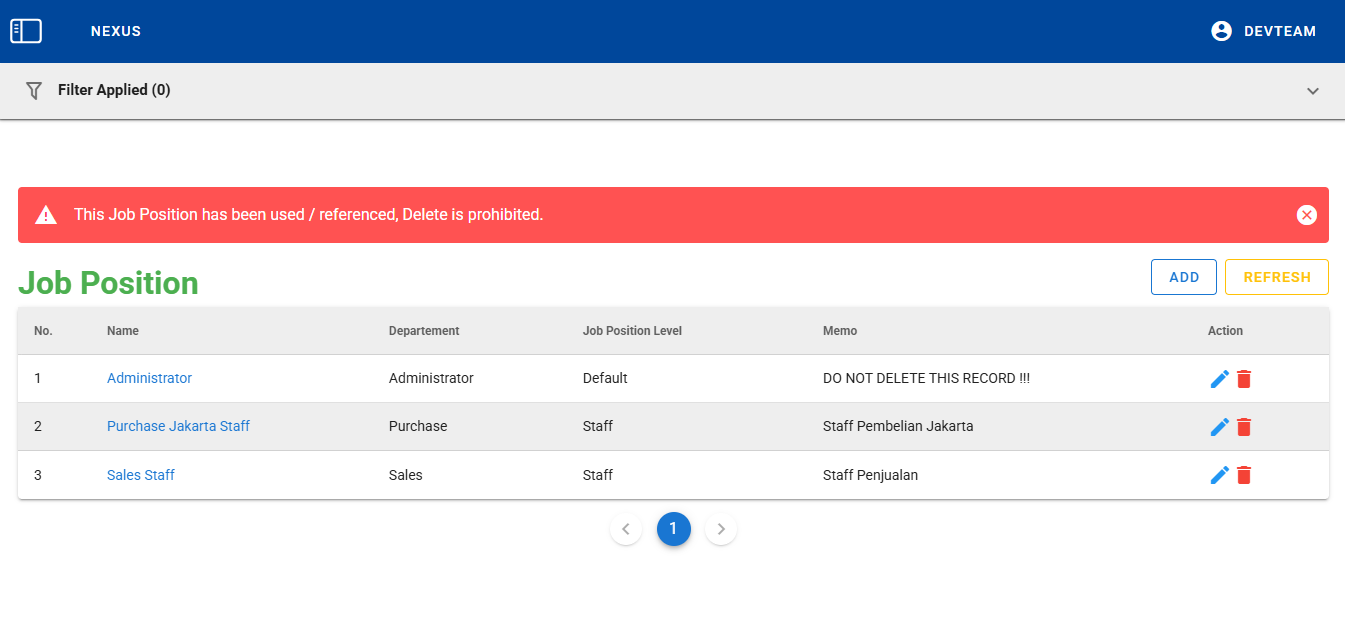The width and height of the screenshot is (1345, 640).
Task: Edit the Purchase Jakarta Staff row
Action: pyautogui.click(x=1219, y=427)
